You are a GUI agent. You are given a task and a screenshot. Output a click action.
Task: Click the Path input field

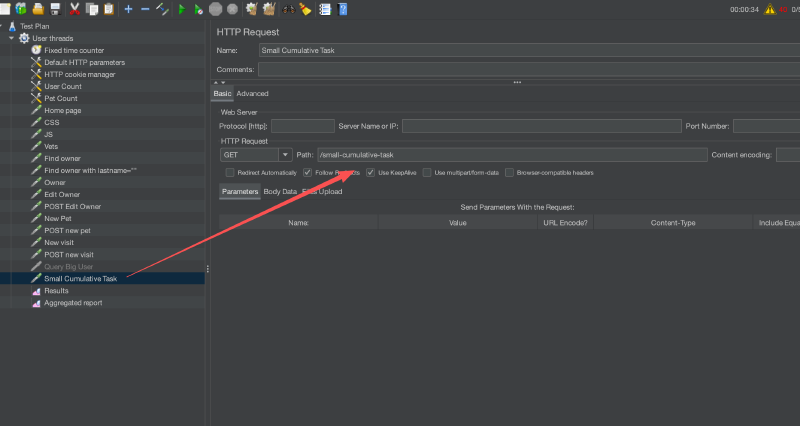511,155
